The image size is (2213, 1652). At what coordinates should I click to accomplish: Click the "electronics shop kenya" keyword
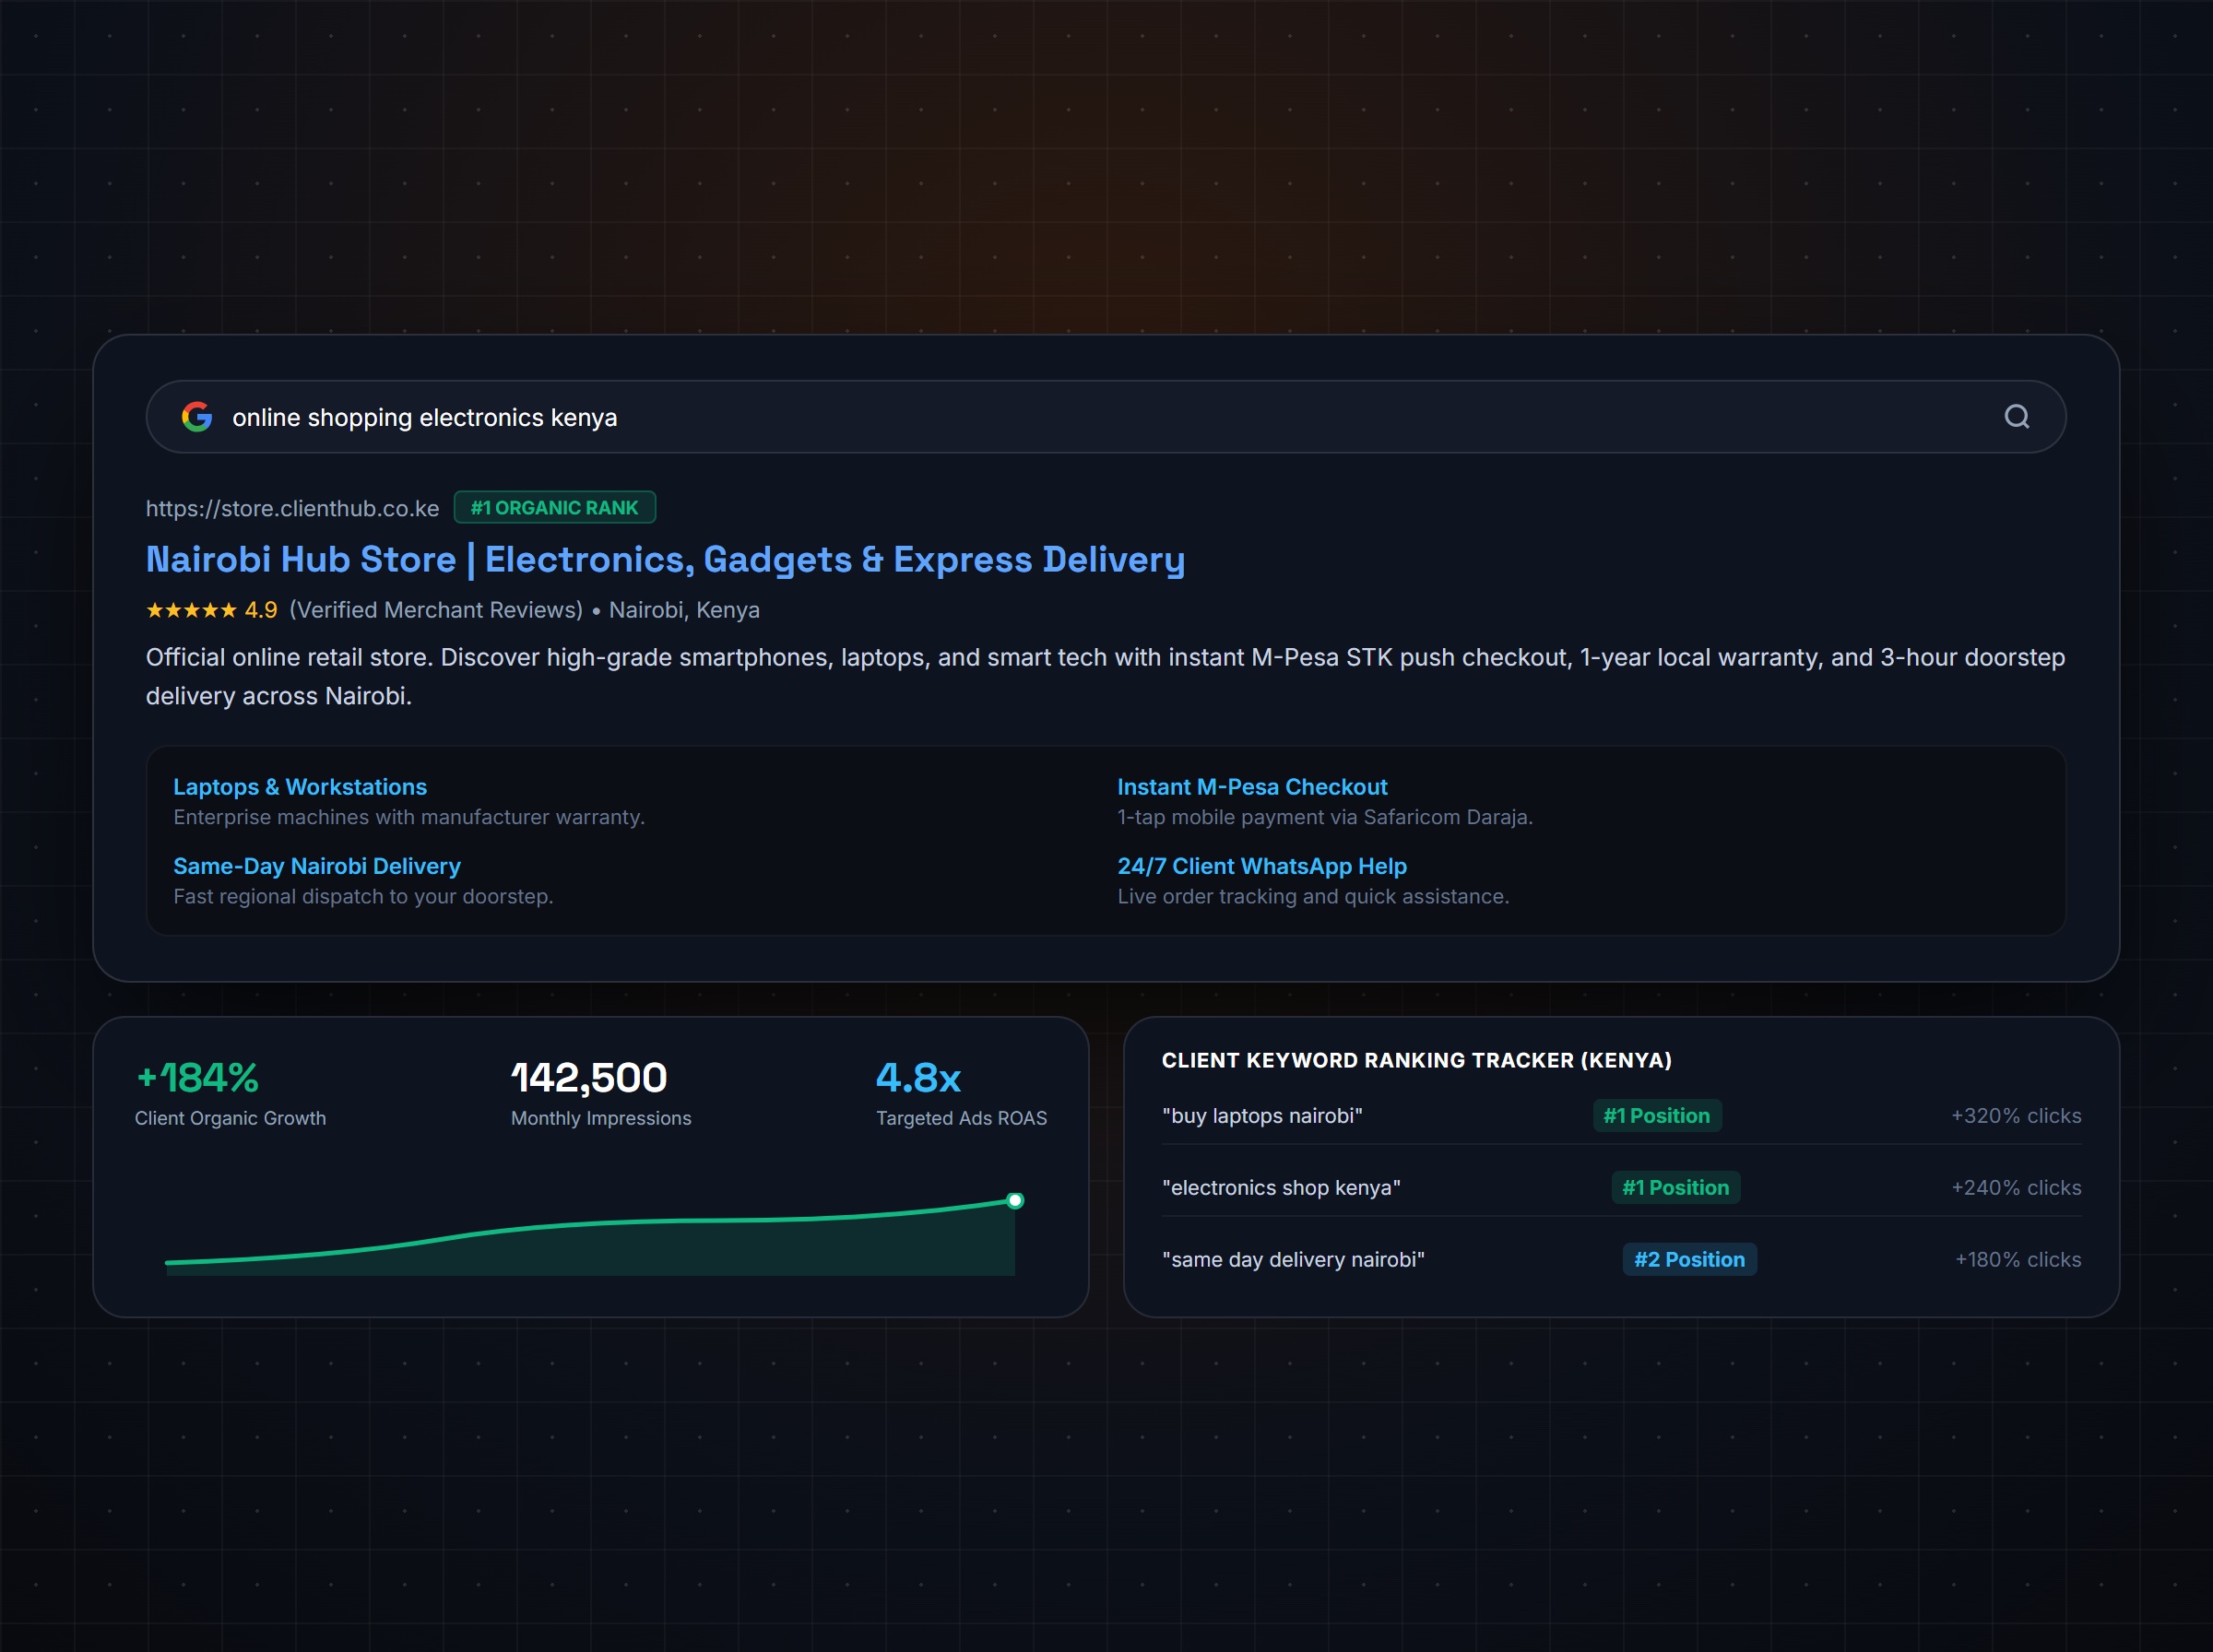1281,1188
